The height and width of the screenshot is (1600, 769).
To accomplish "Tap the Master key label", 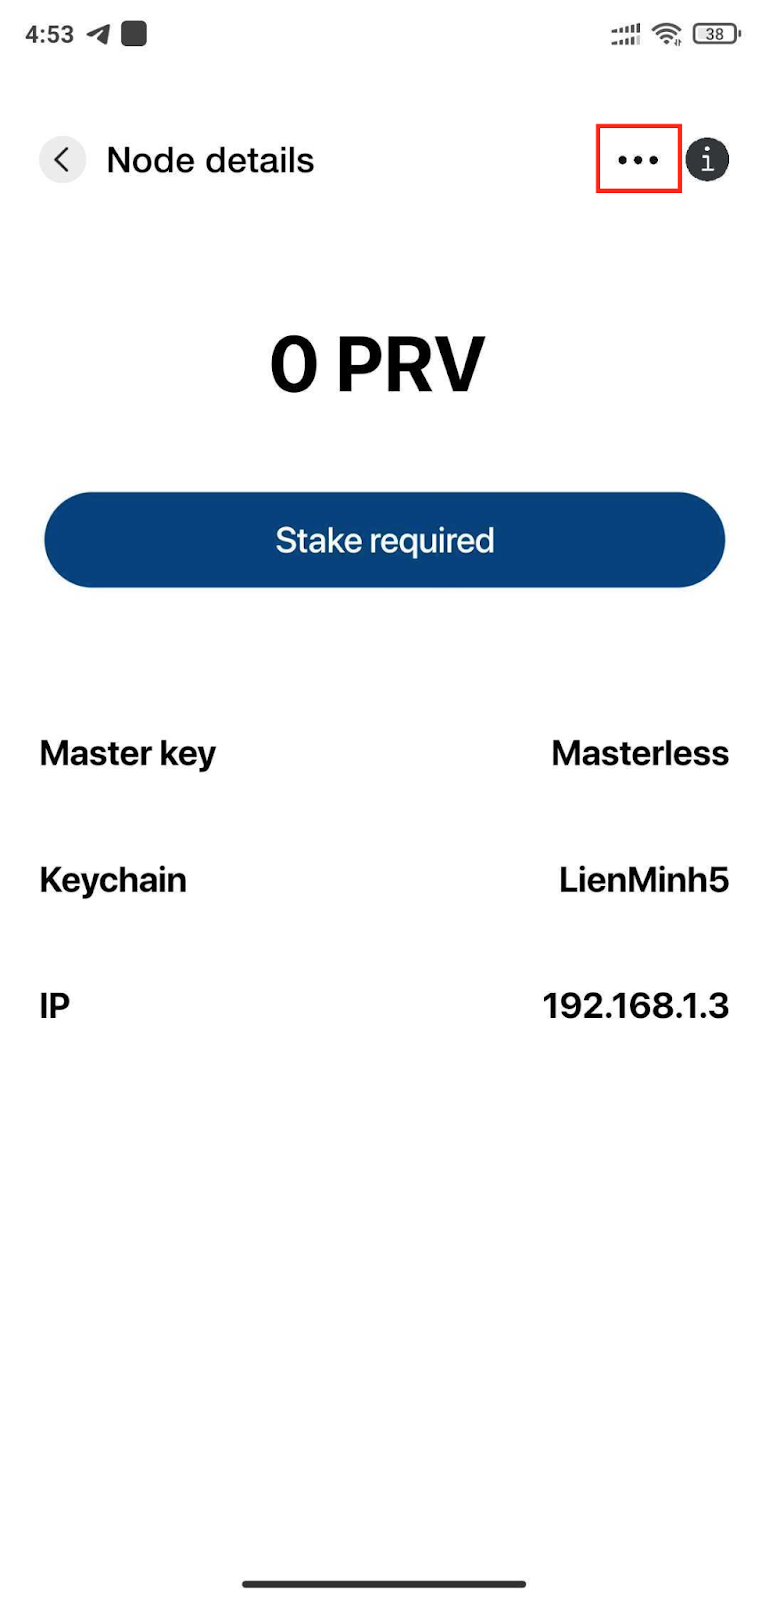I will coord(127,754).
